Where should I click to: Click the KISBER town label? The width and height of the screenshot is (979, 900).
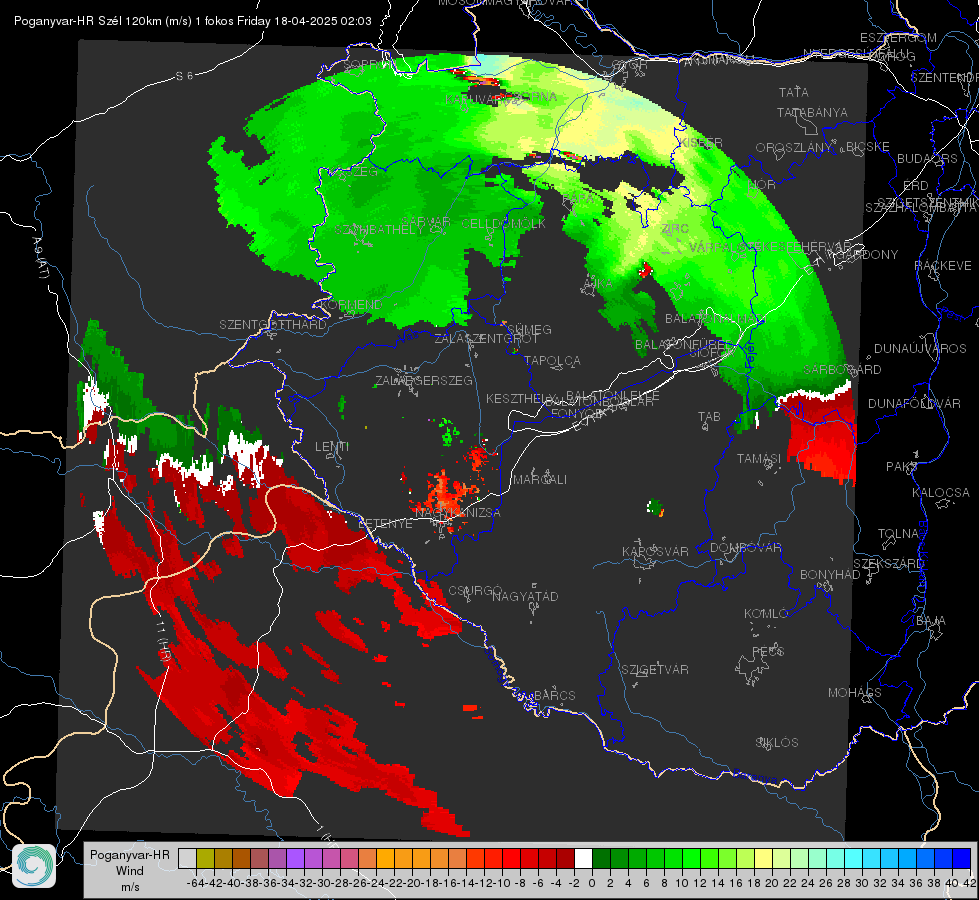click(701, 143)
